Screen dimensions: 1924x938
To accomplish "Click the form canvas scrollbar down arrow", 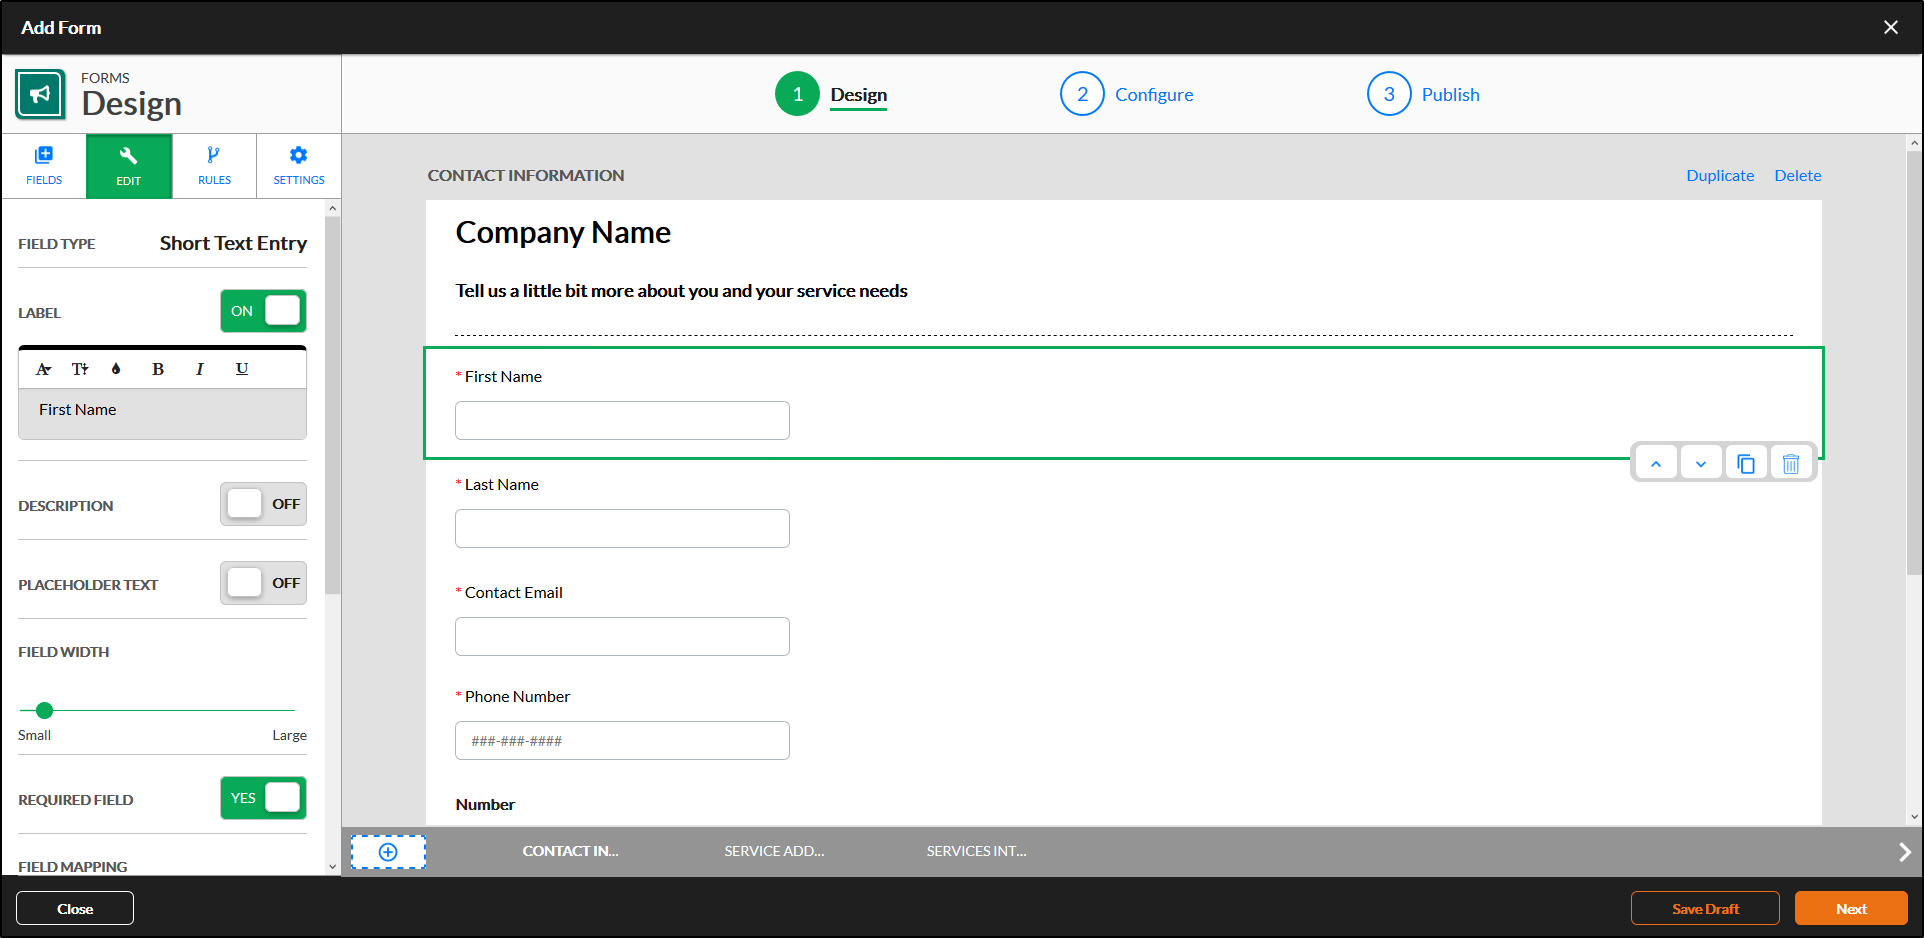I will click(1914, 817).
